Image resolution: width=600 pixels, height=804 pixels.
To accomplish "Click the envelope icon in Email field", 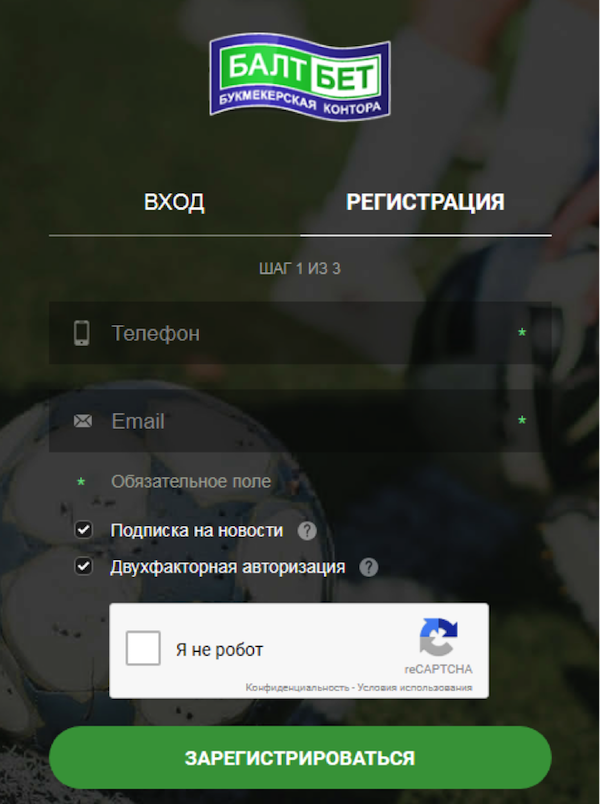I will tap(83, 421).
